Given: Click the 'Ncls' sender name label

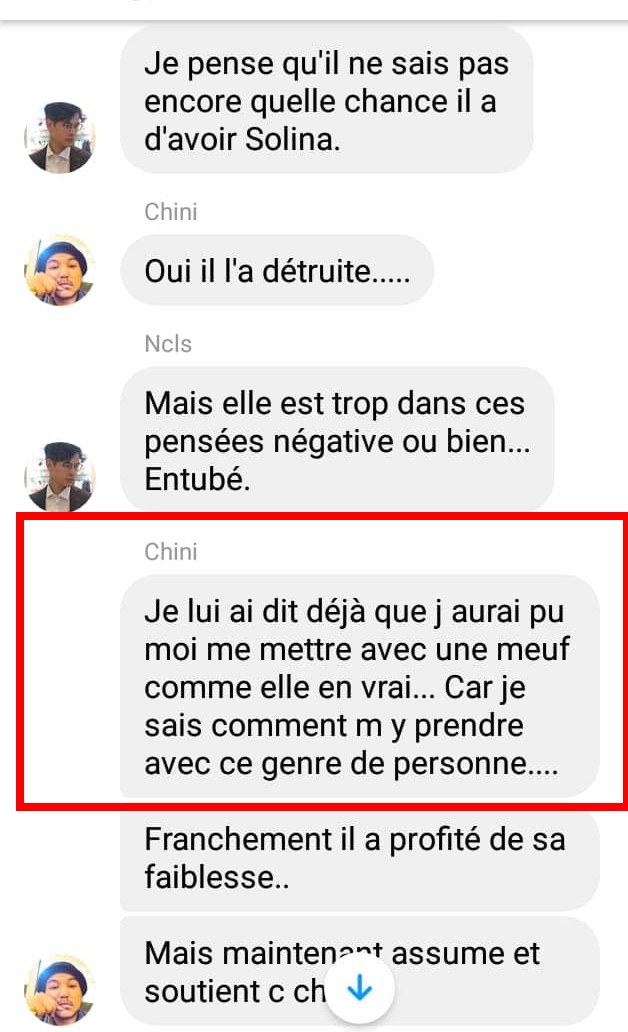Looking at the screenshot, I should pyautogui.click(x=169, y=344).
